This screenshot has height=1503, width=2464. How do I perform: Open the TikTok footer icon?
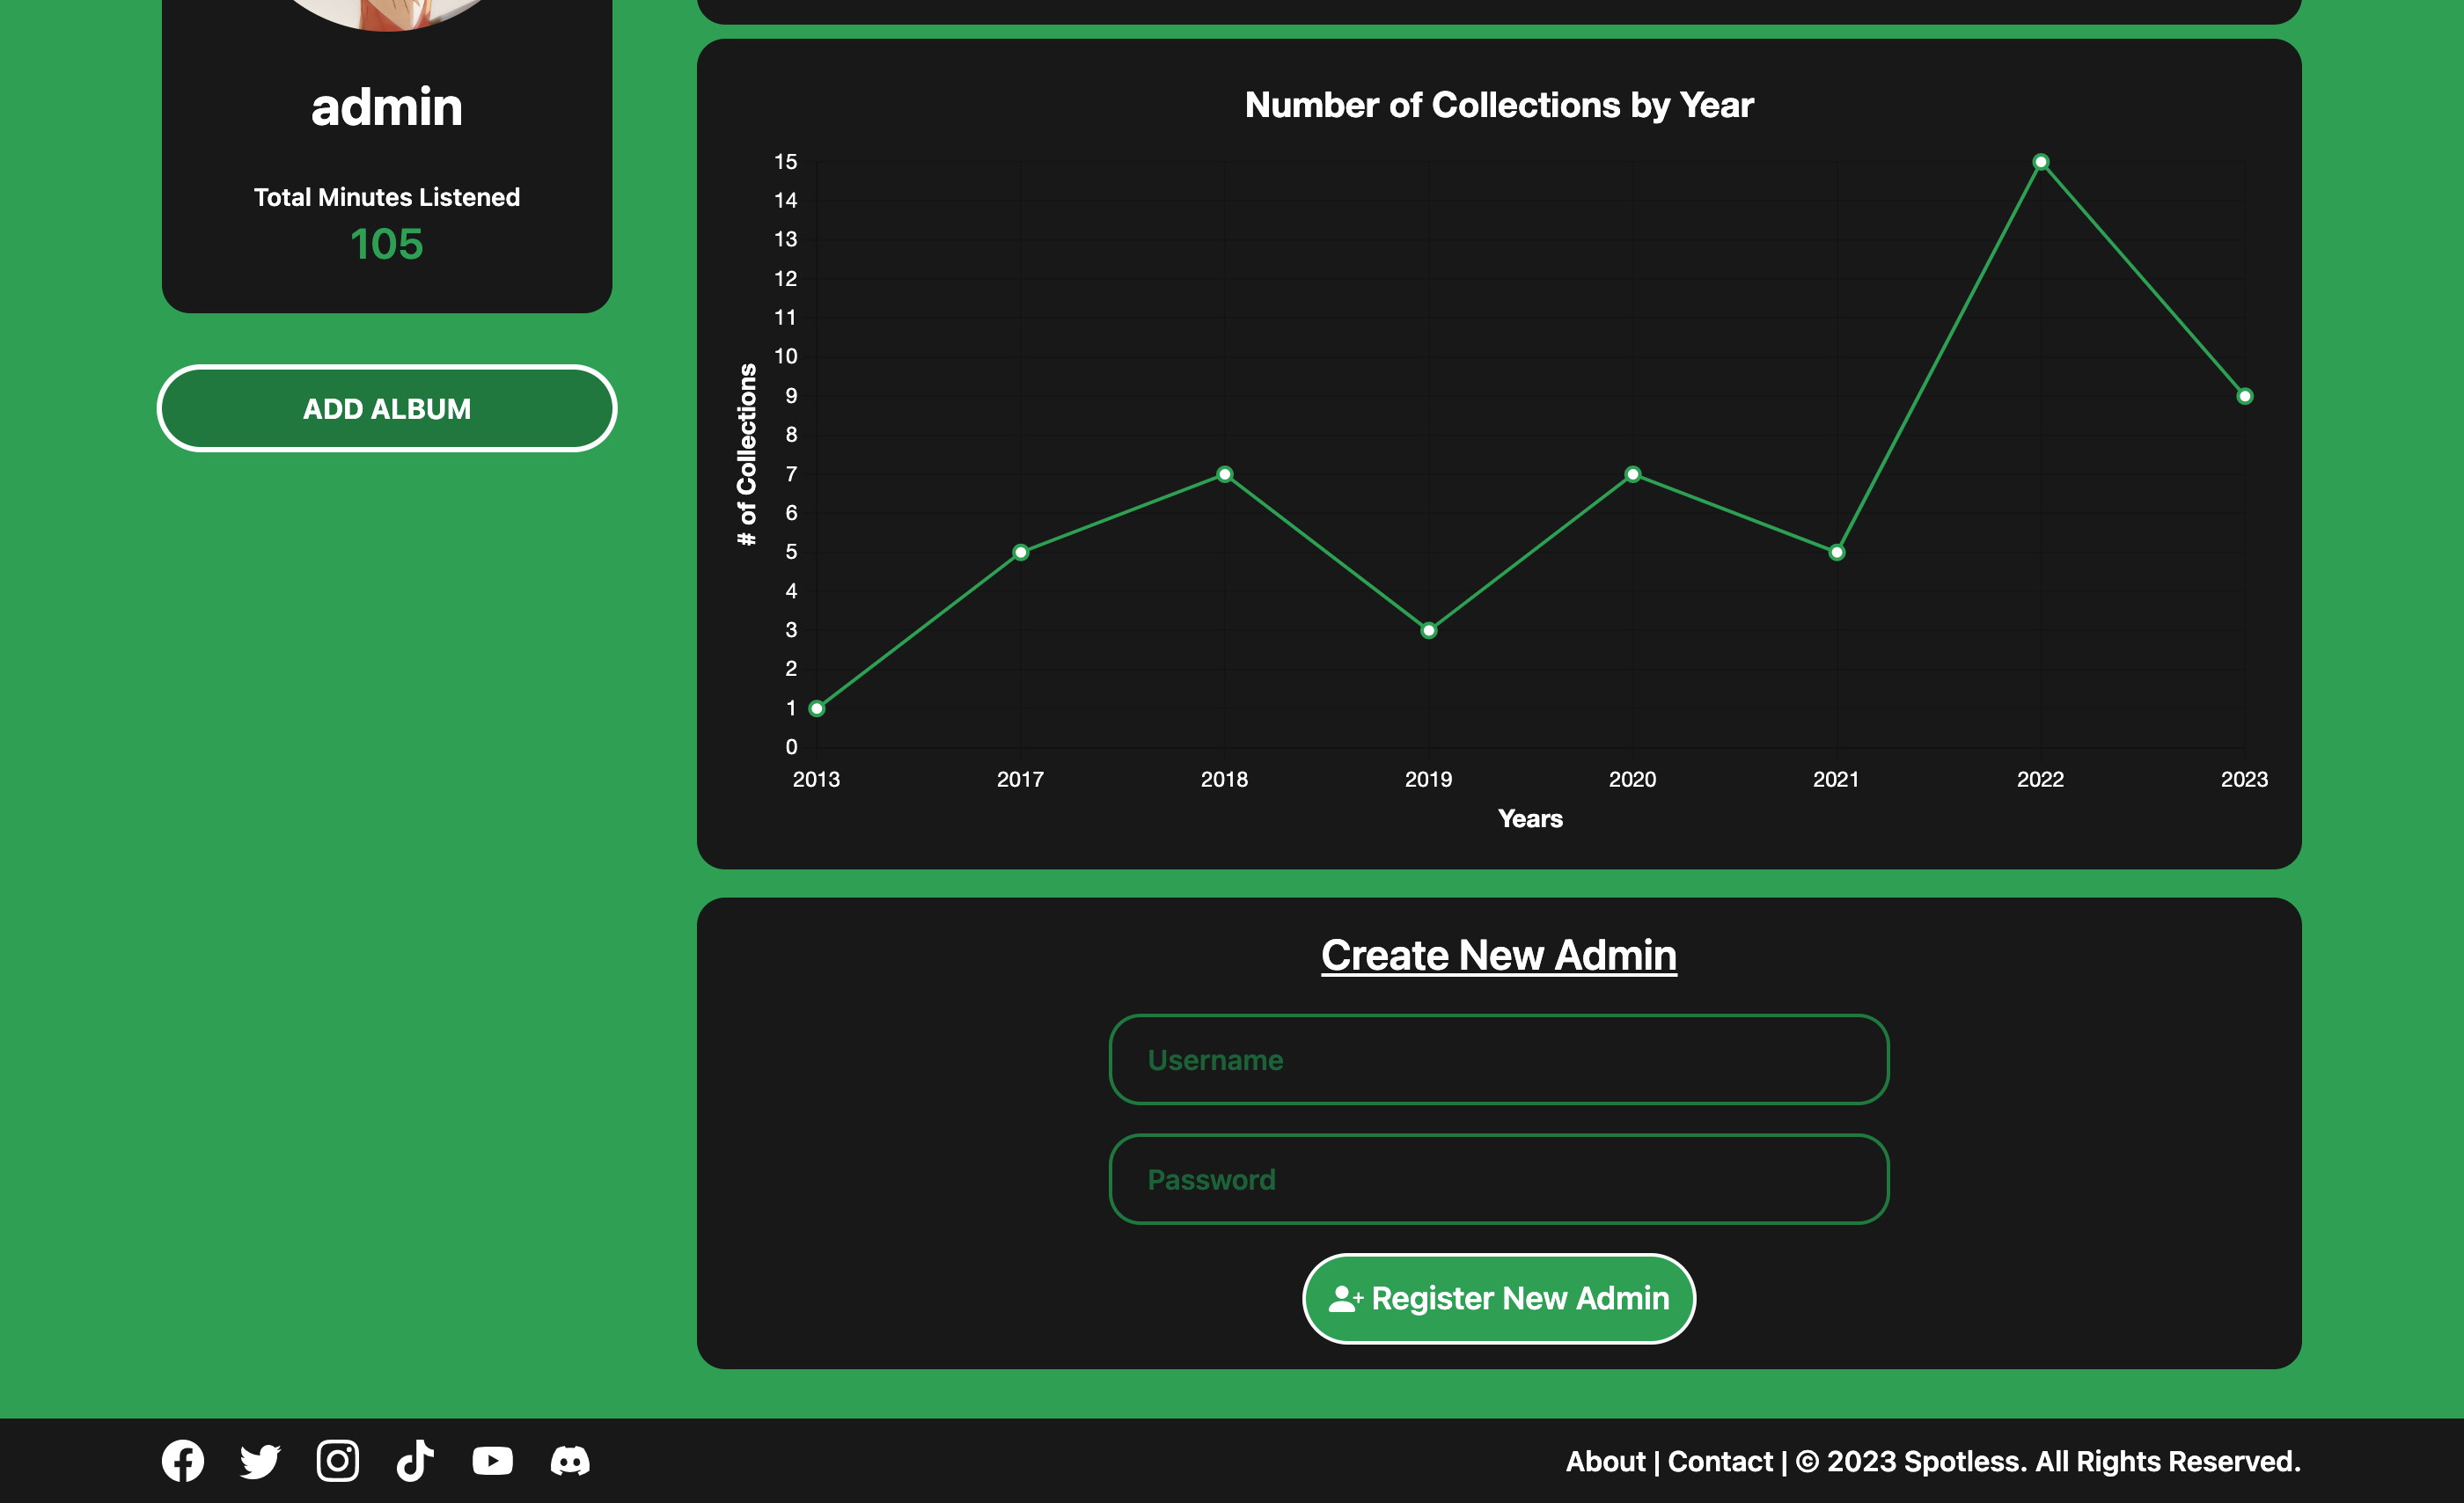click(x=415, y=1461)
